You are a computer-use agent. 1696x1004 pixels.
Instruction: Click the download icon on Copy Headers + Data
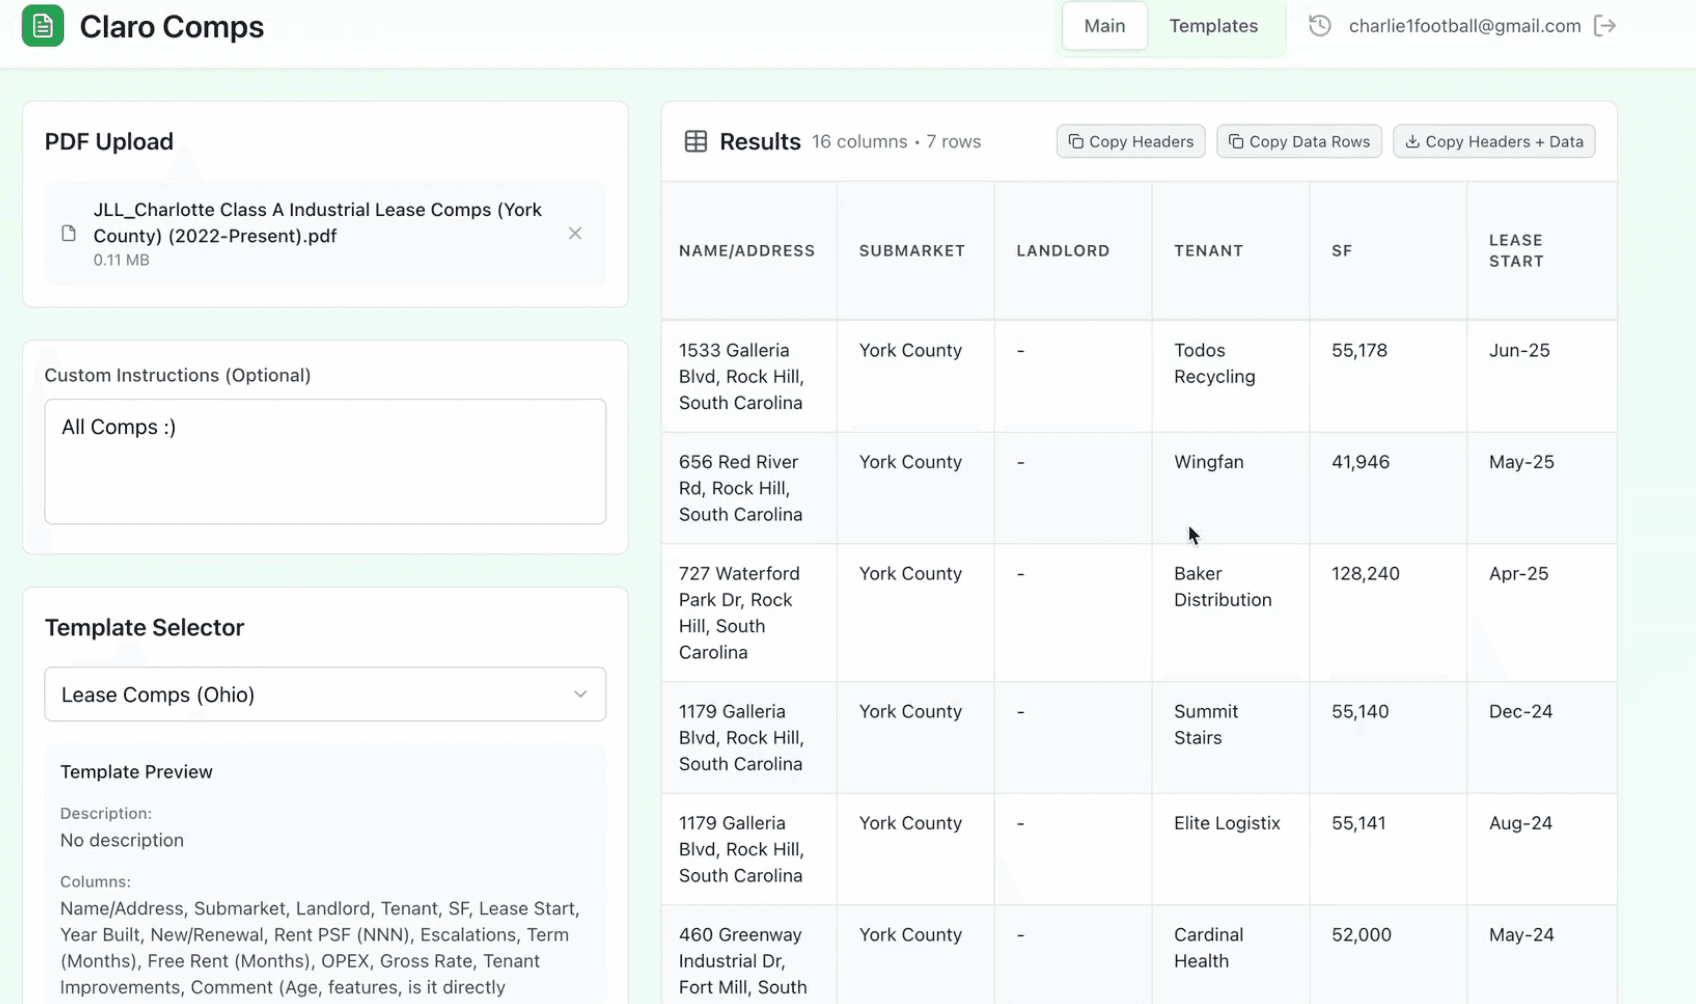click(x=1413, y=141)
